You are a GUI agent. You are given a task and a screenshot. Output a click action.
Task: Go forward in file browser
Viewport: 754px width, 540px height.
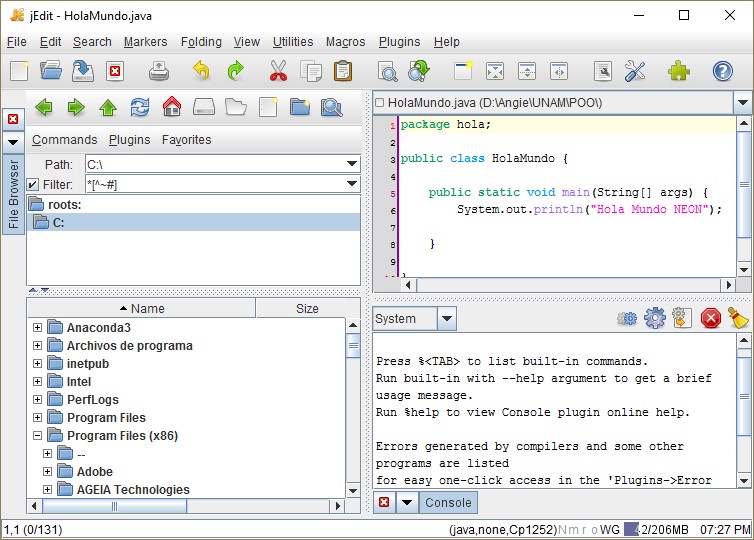pos(76,107)
